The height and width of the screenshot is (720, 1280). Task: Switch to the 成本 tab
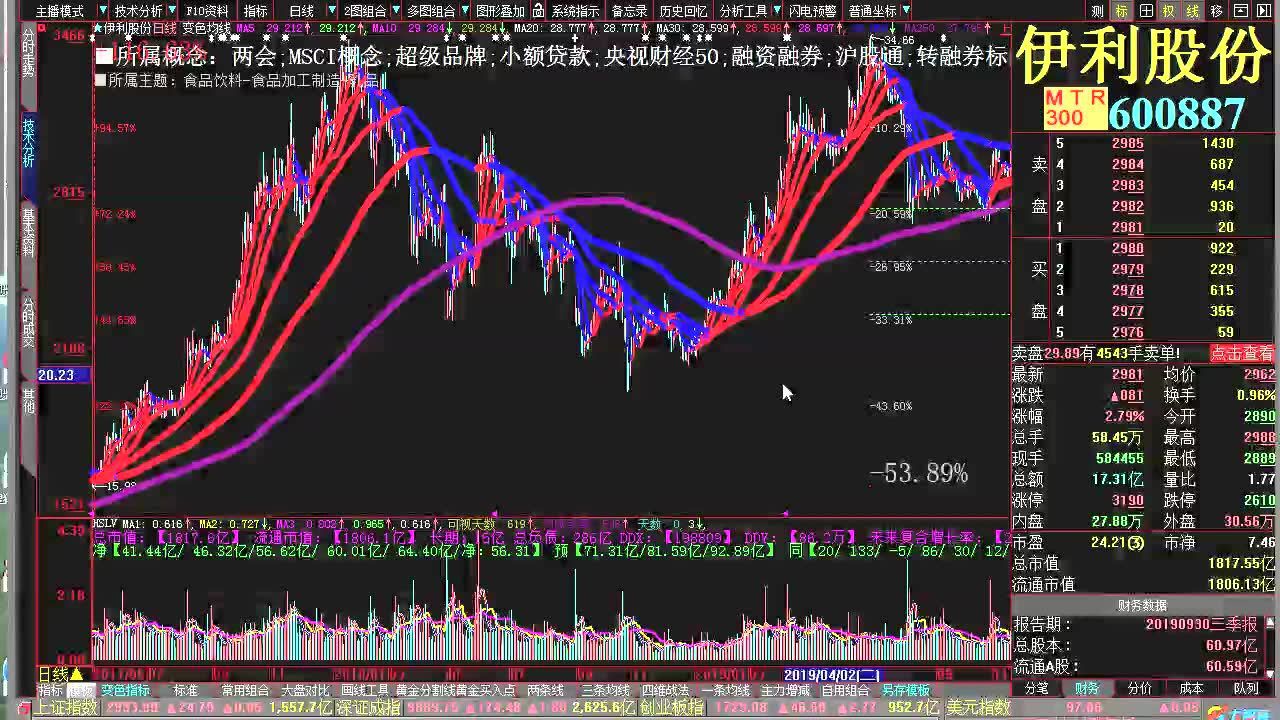click(x=1191, y=688)
